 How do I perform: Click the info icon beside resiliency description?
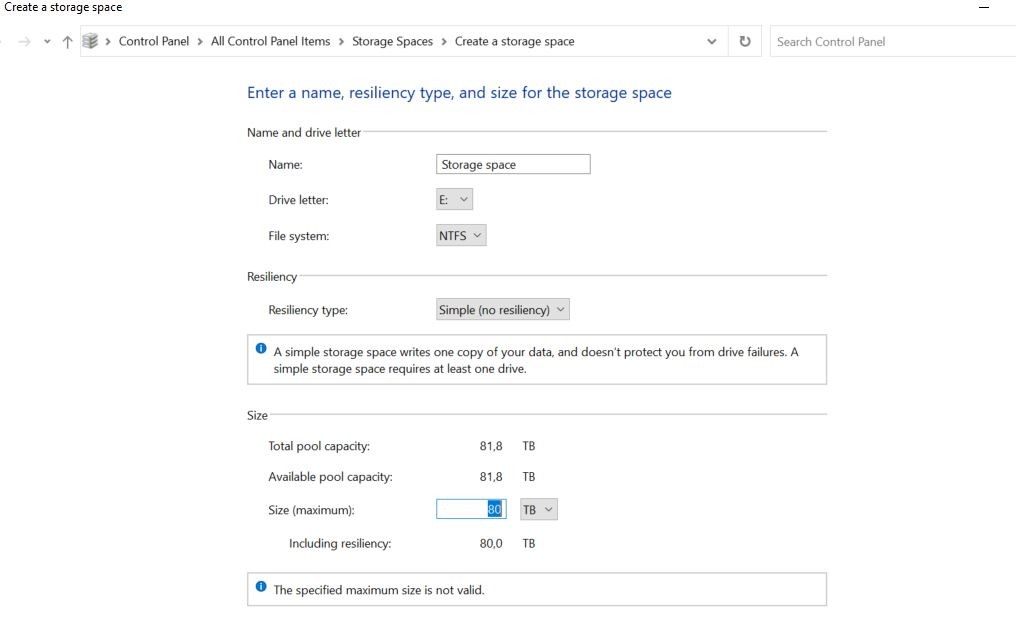(261, 349)
